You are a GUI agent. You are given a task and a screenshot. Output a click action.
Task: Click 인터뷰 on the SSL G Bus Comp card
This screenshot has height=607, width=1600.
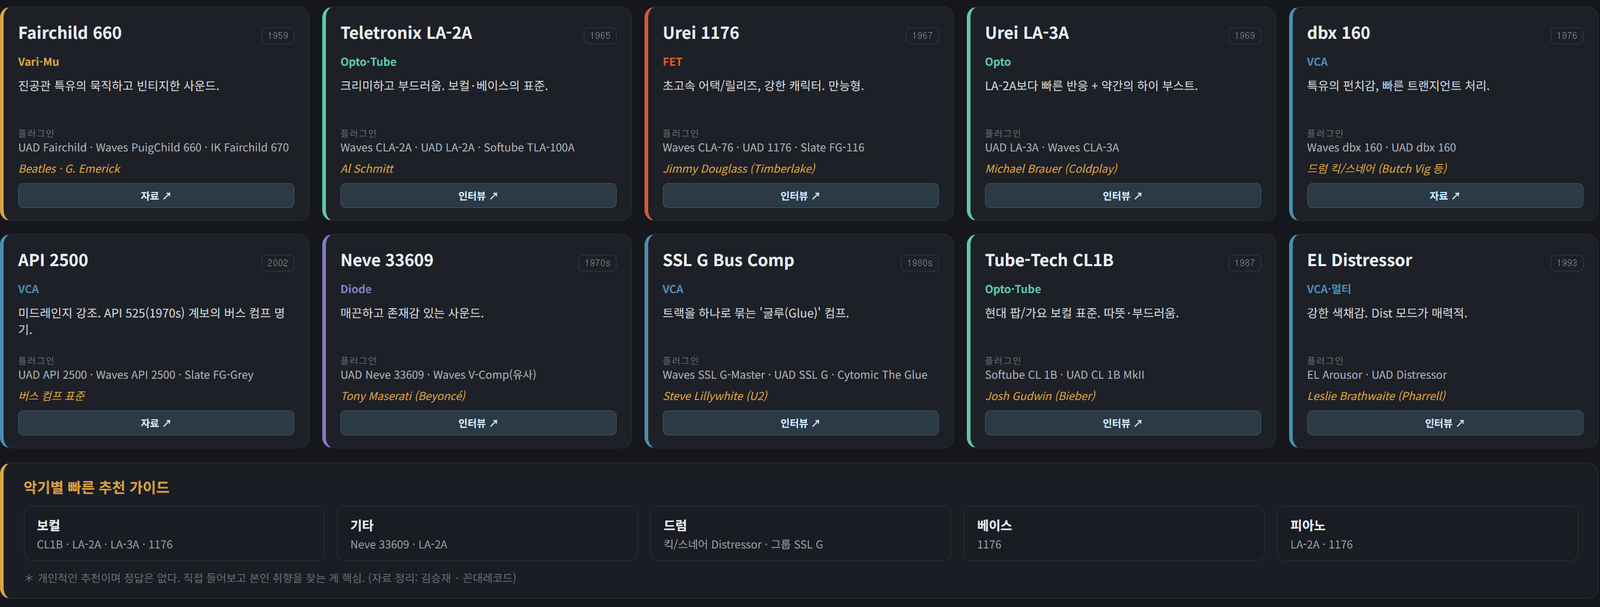(x=800, y=423)
